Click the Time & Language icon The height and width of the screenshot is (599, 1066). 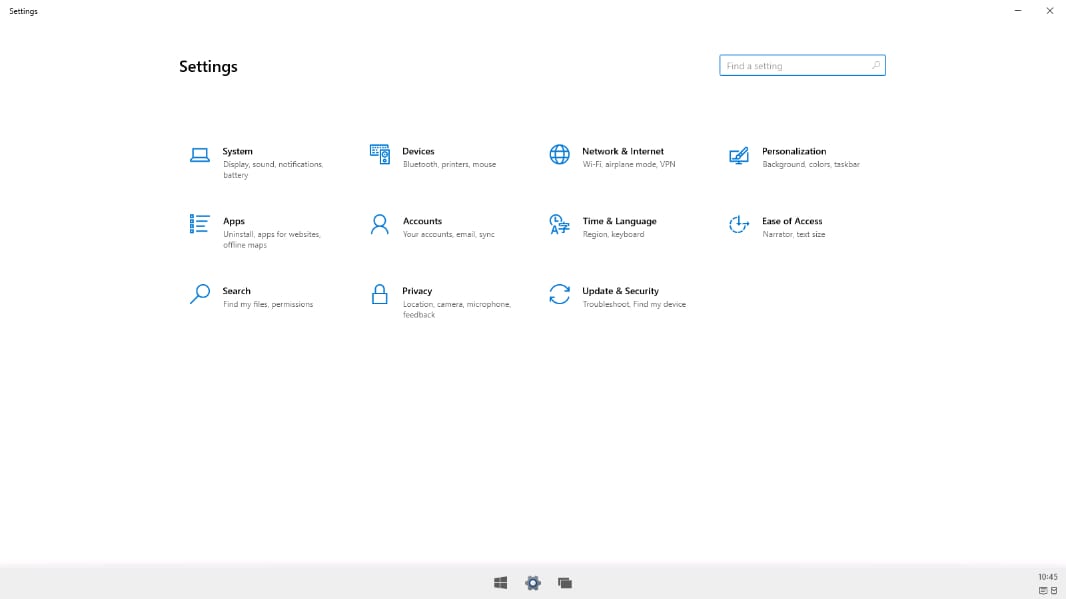[559, 224]
